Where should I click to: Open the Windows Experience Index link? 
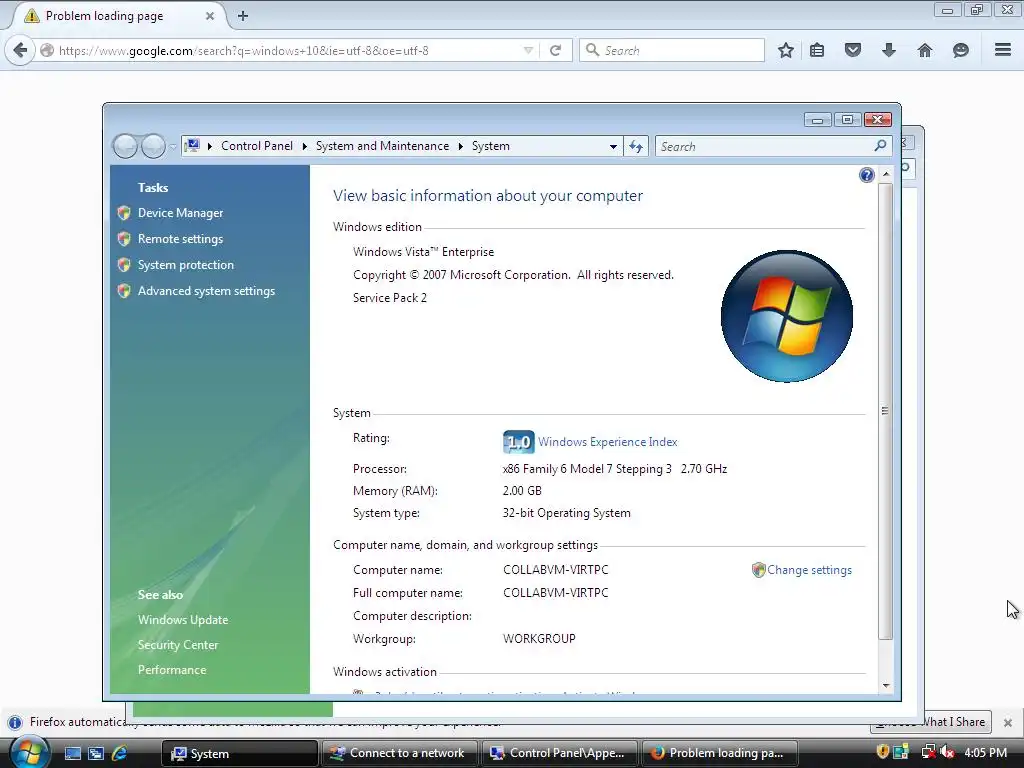point(607,442)
